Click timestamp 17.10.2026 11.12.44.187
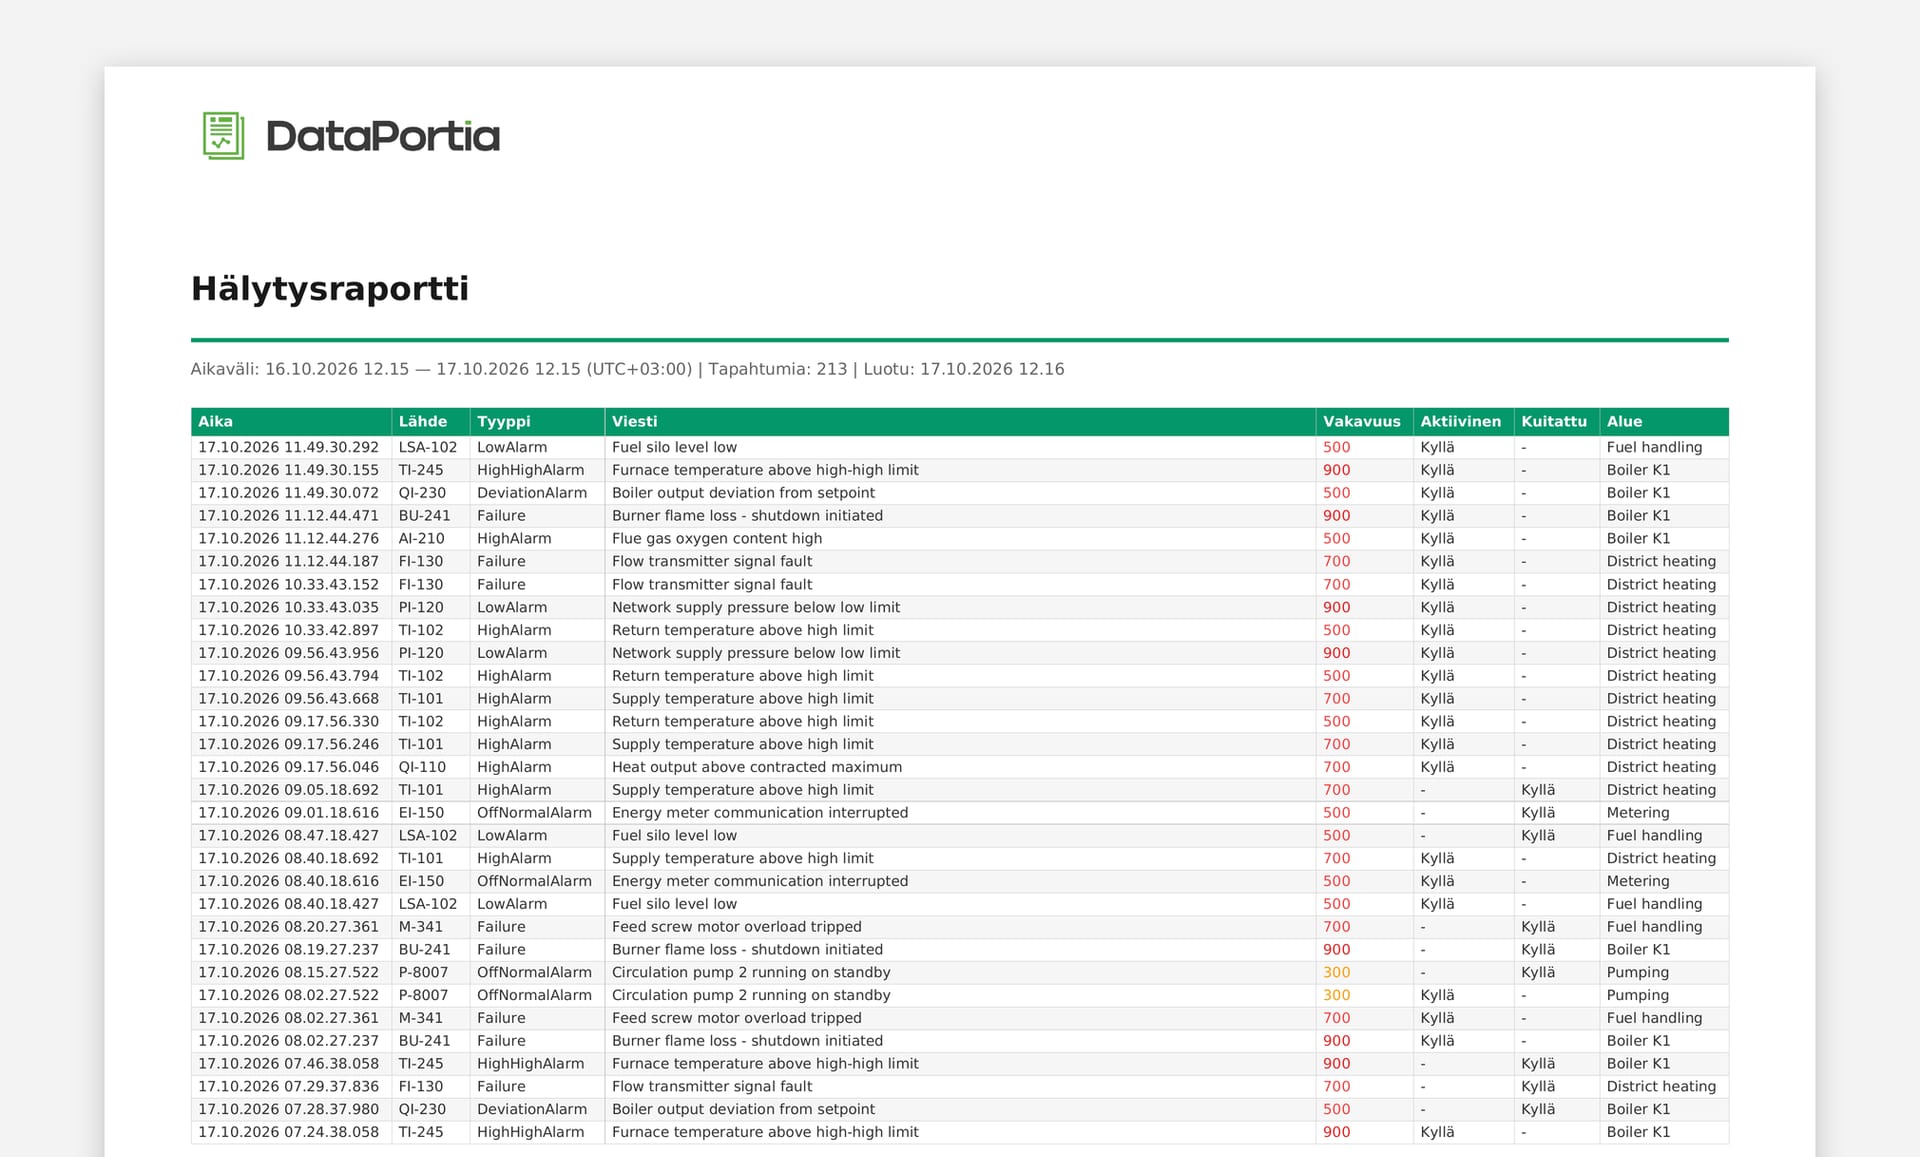The width and height of the screenshot is (1920, 1157). [x=288, y=561]
